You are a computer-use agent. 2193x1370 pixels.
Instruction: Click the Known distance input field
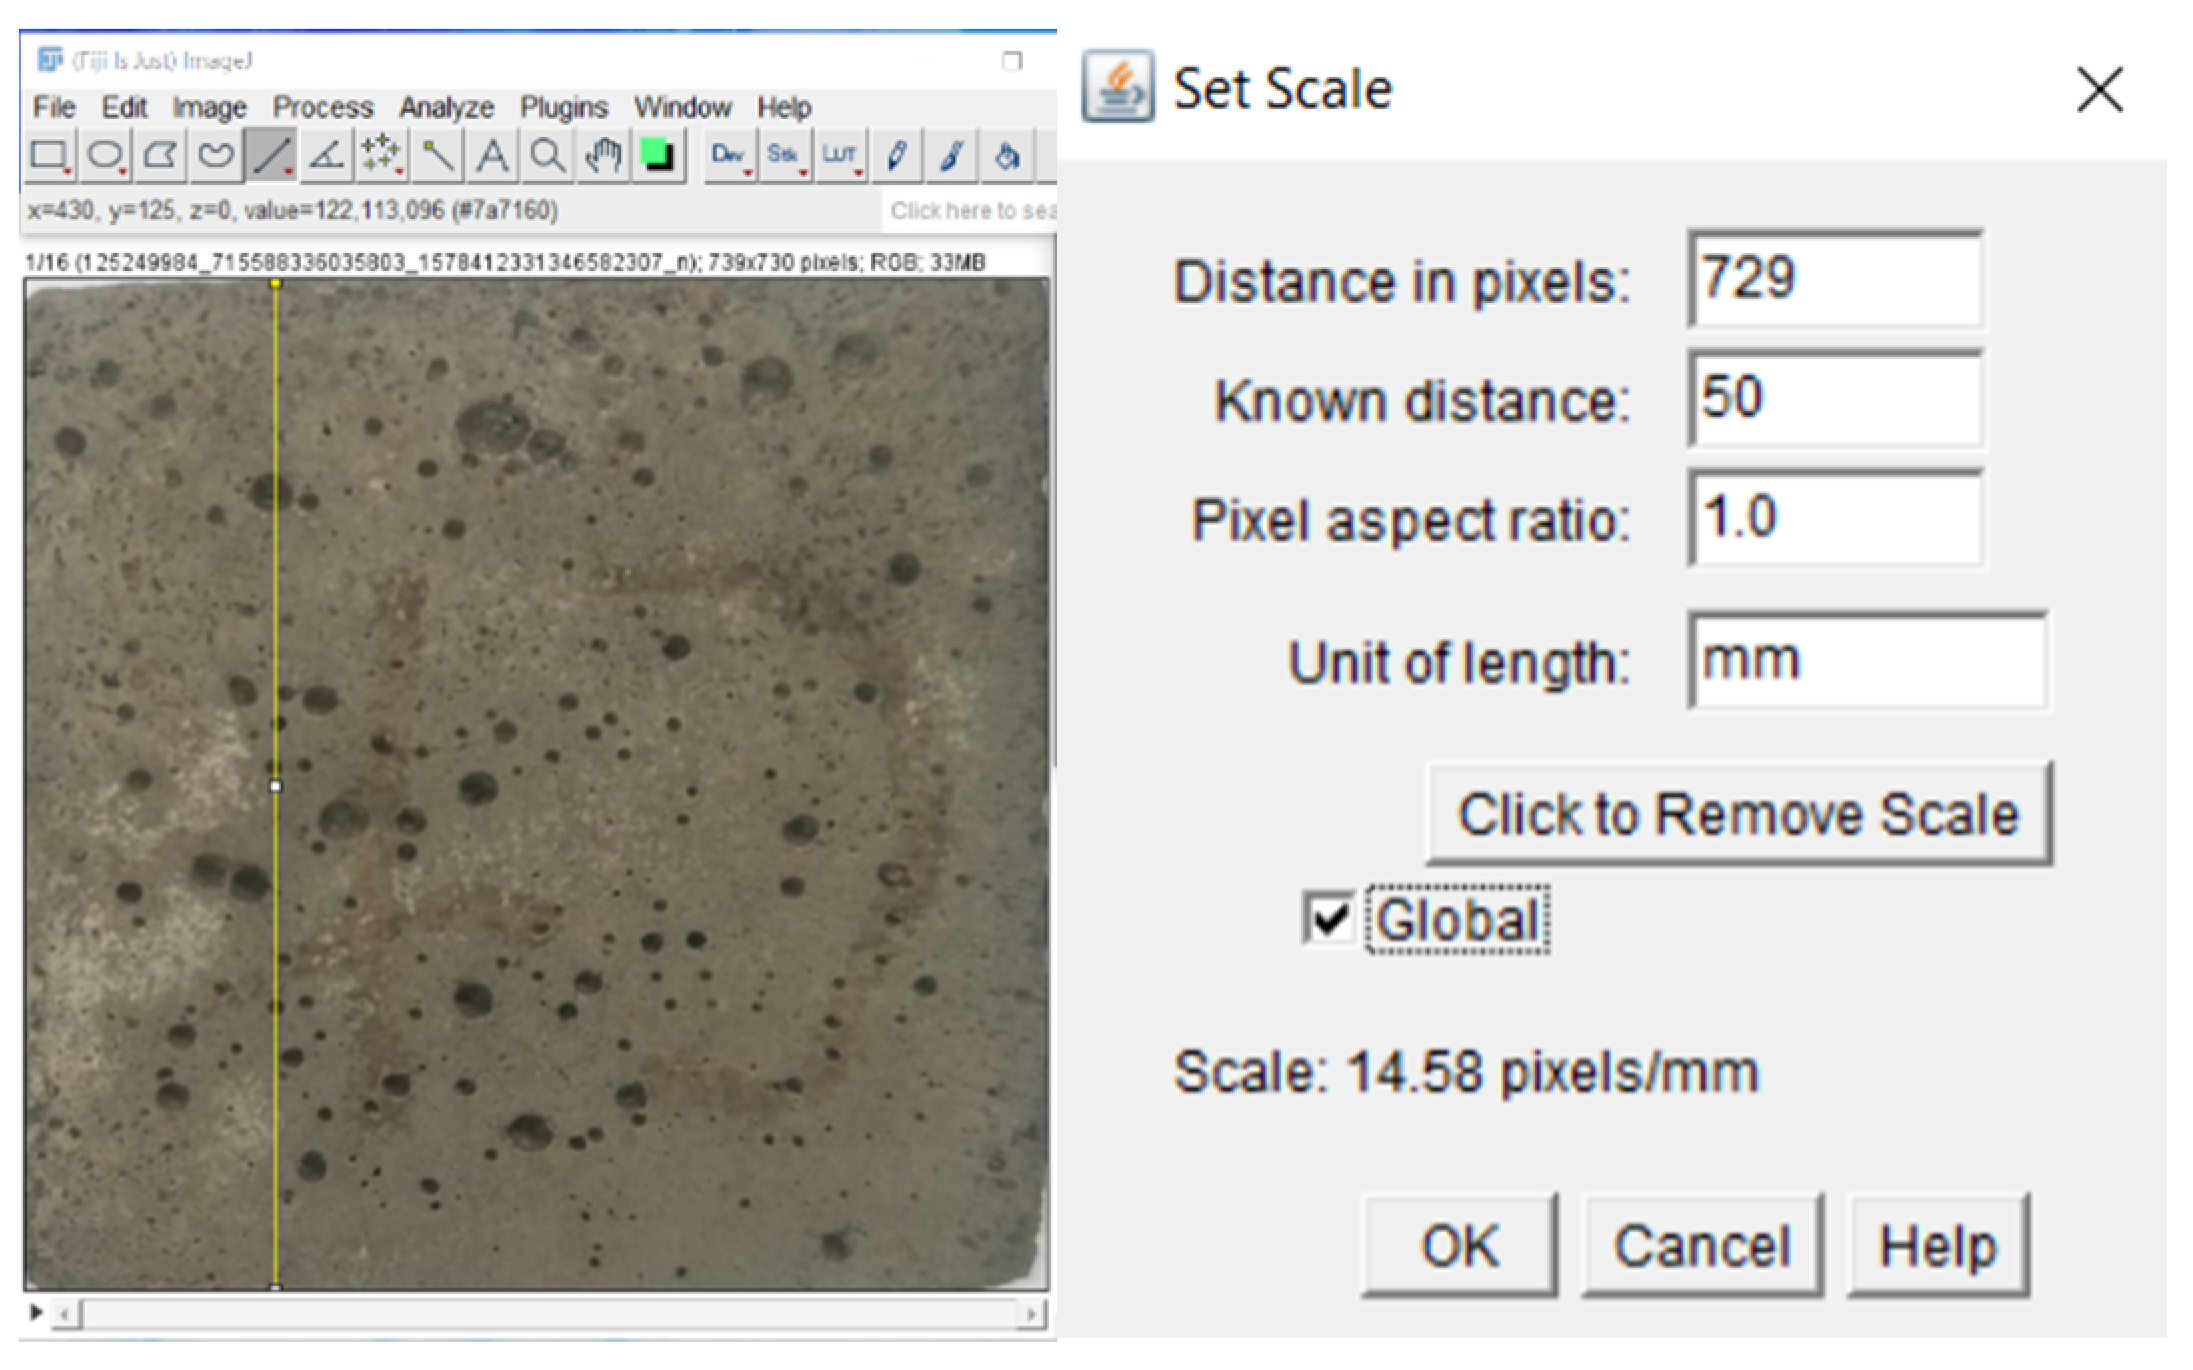tap(1834, 399)
